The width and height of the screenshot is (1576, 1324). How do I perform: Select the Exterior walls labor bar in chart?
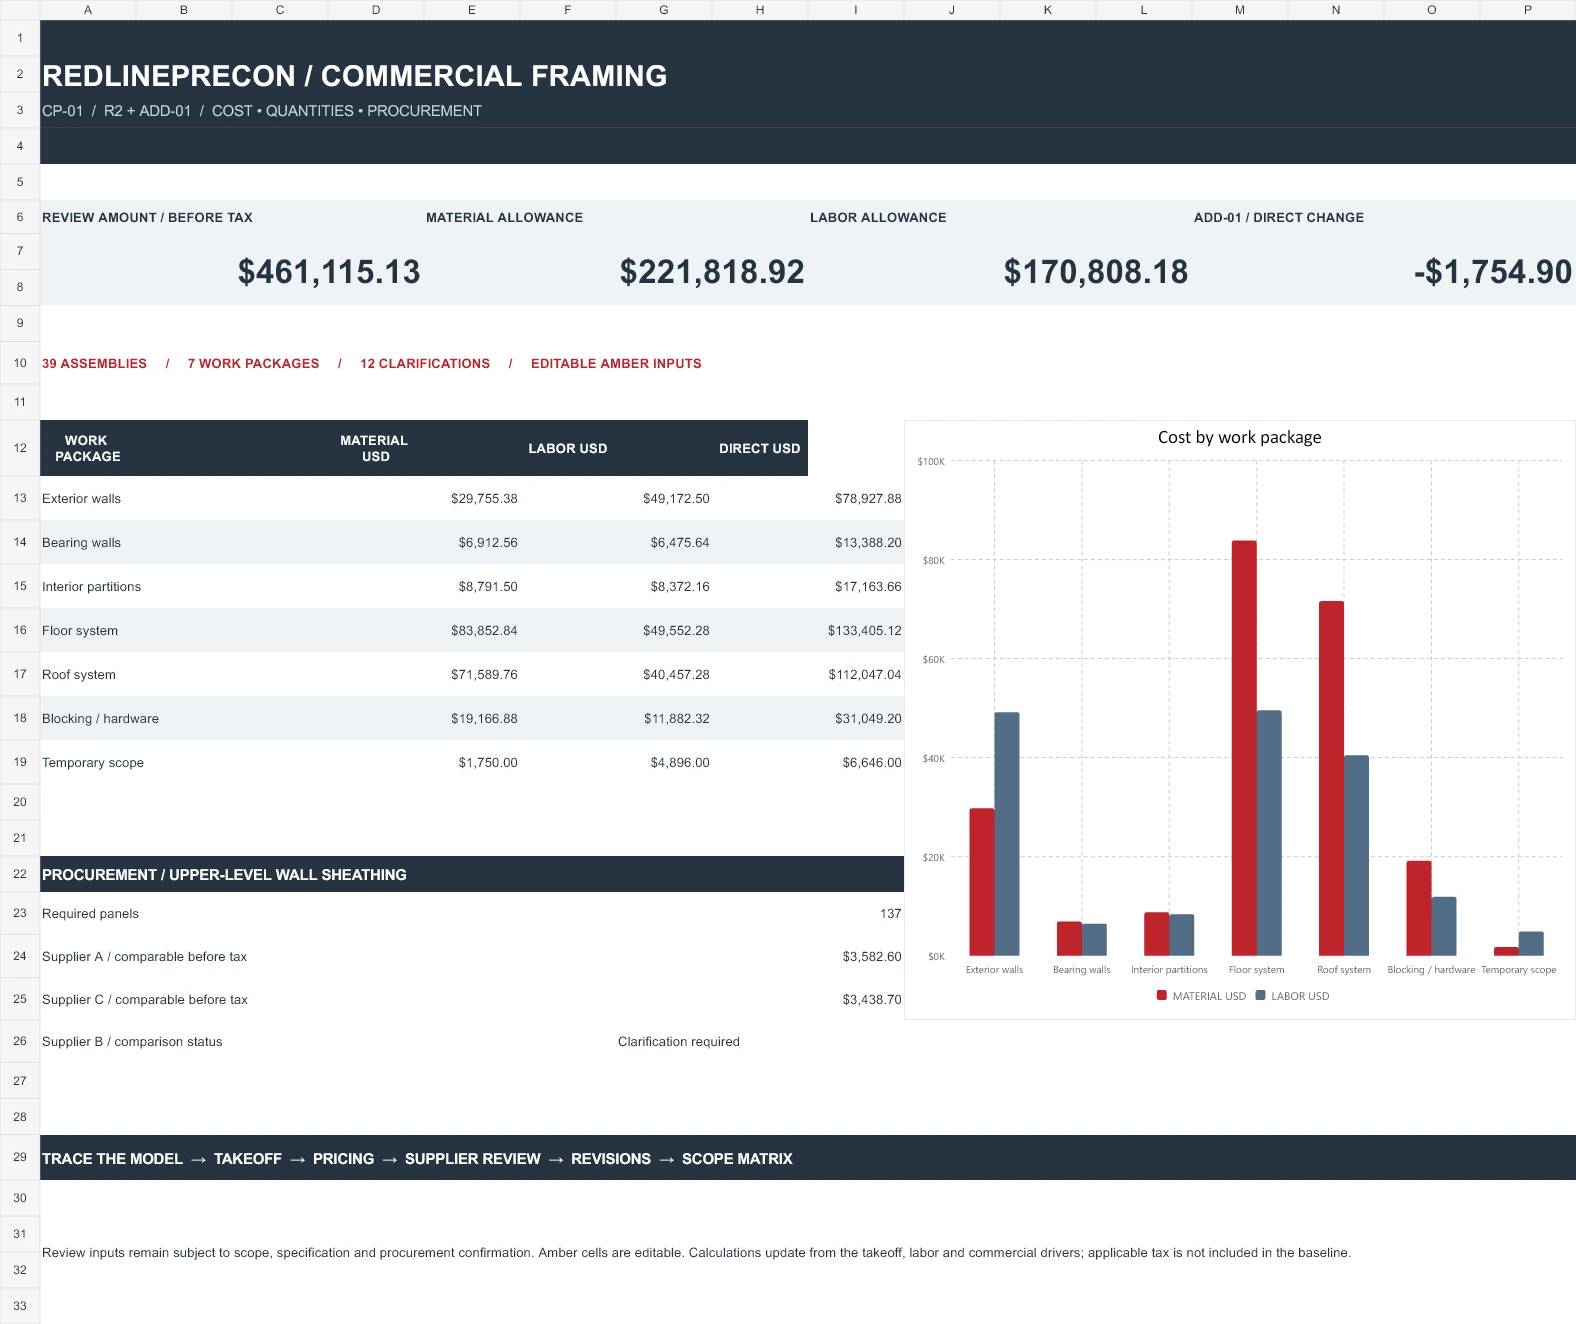pyautogui.click(x=1007, y=834)
